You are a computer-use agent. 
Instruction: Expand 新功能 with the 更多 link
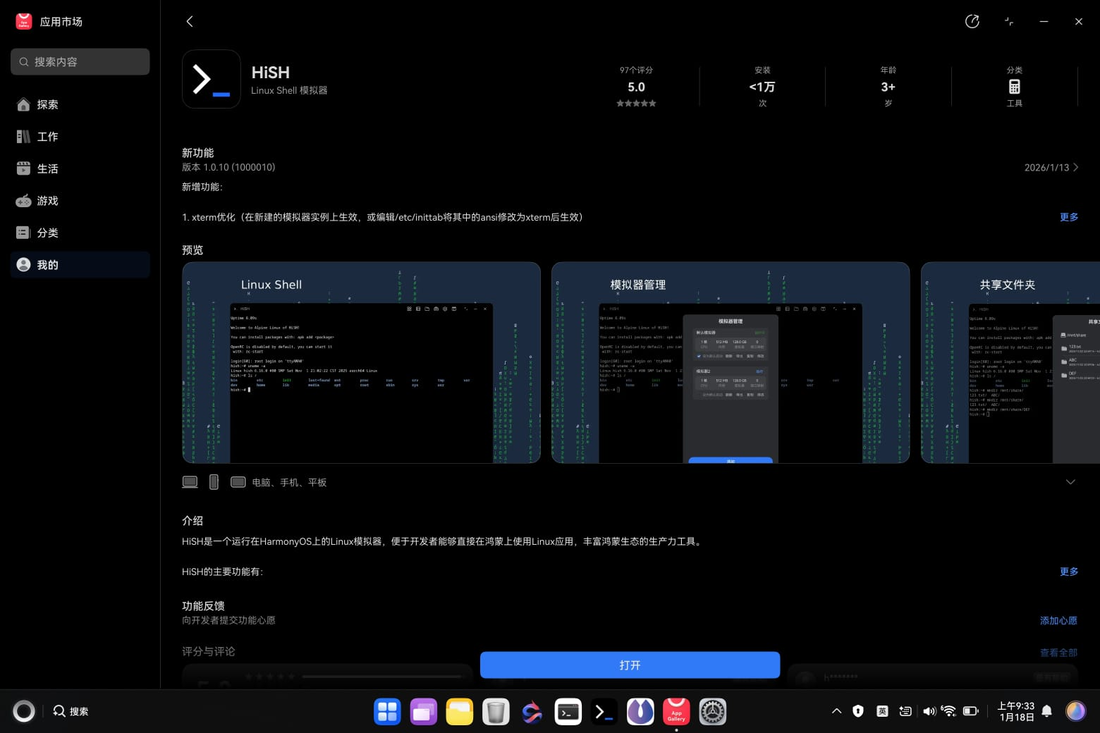1068,216
